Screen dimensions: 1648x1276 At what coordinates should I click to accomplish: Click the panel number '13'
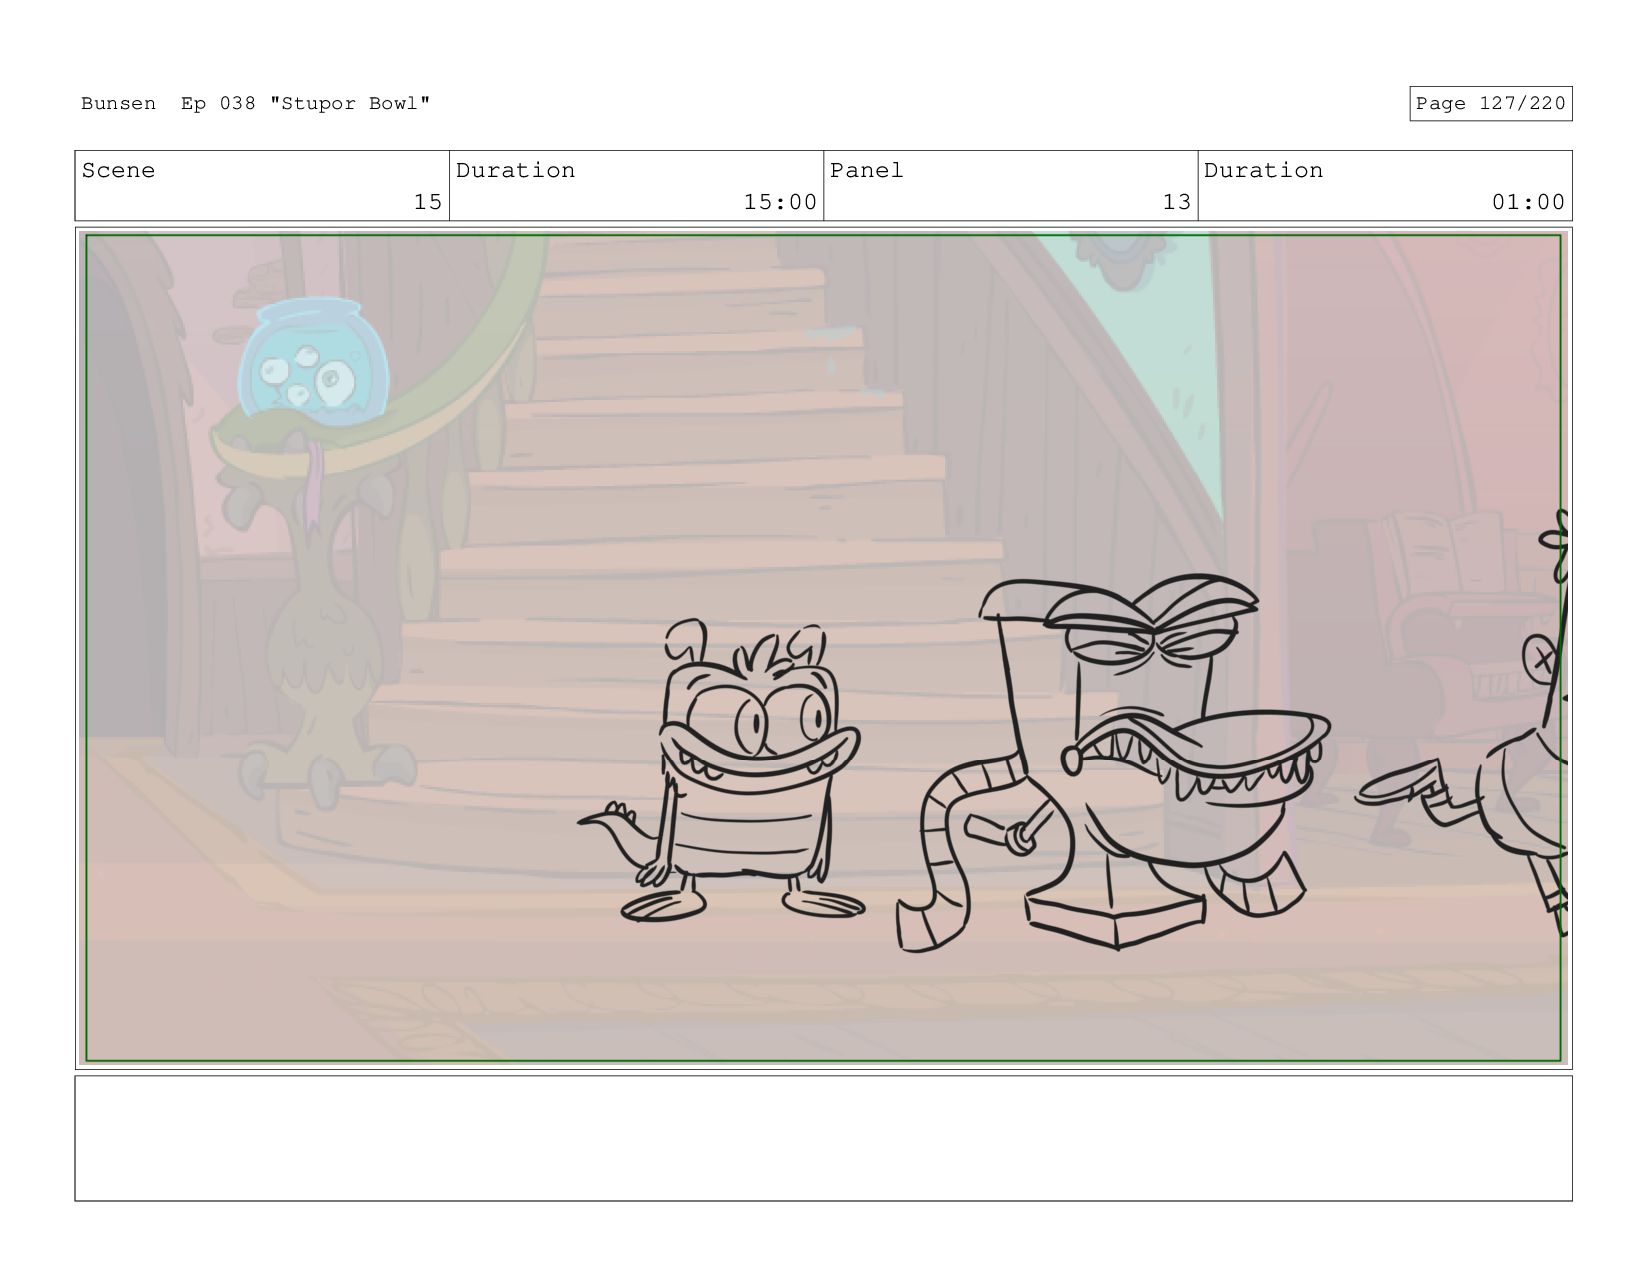pos(1176,202)
